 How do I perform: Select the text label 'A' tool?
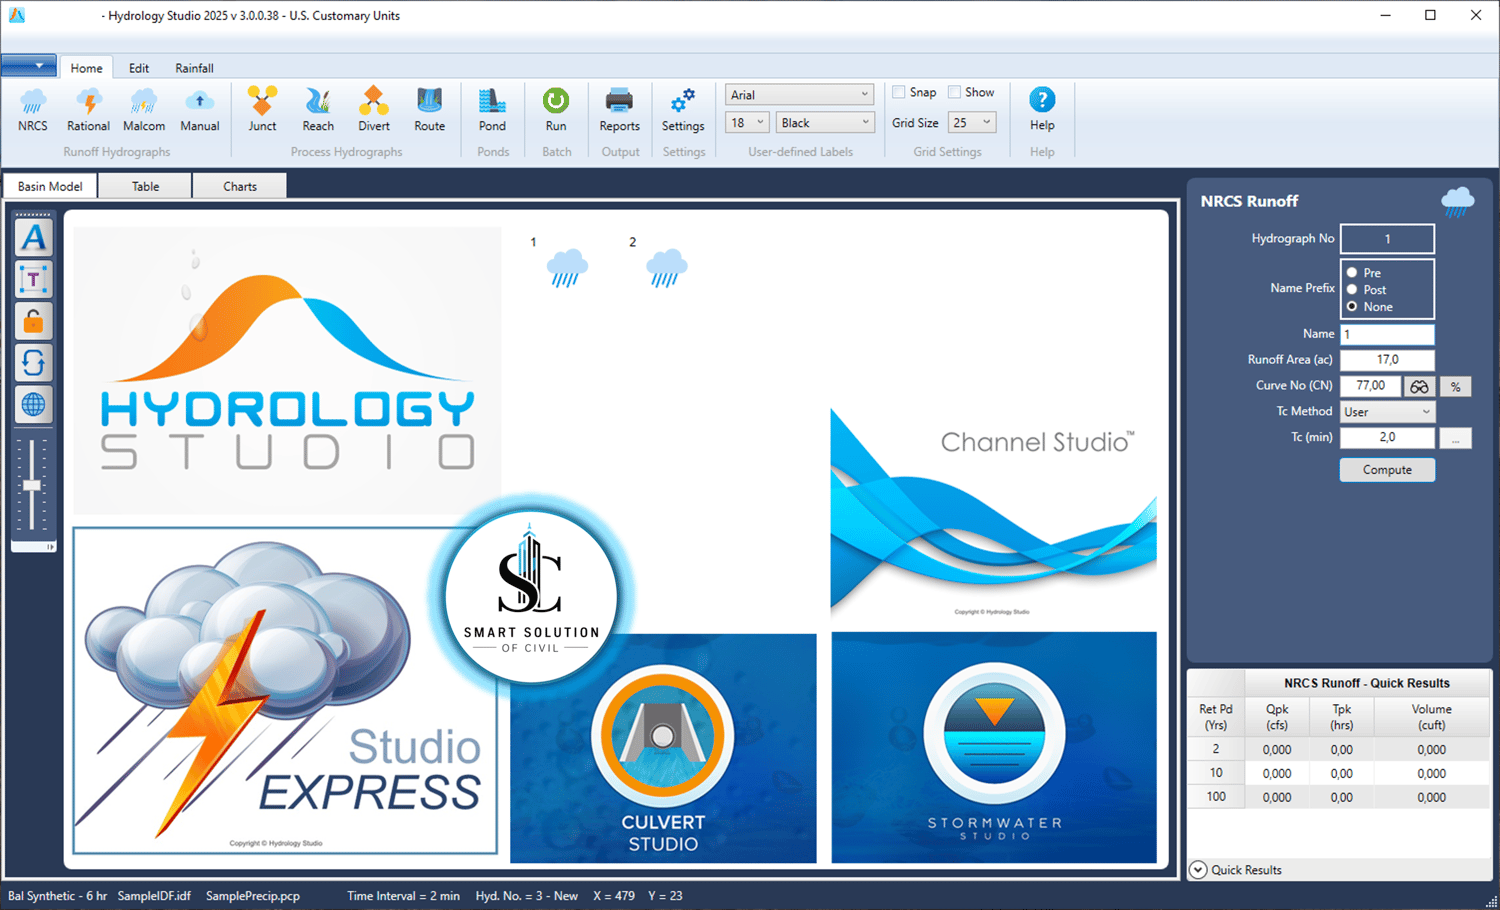tap(33, 238)
